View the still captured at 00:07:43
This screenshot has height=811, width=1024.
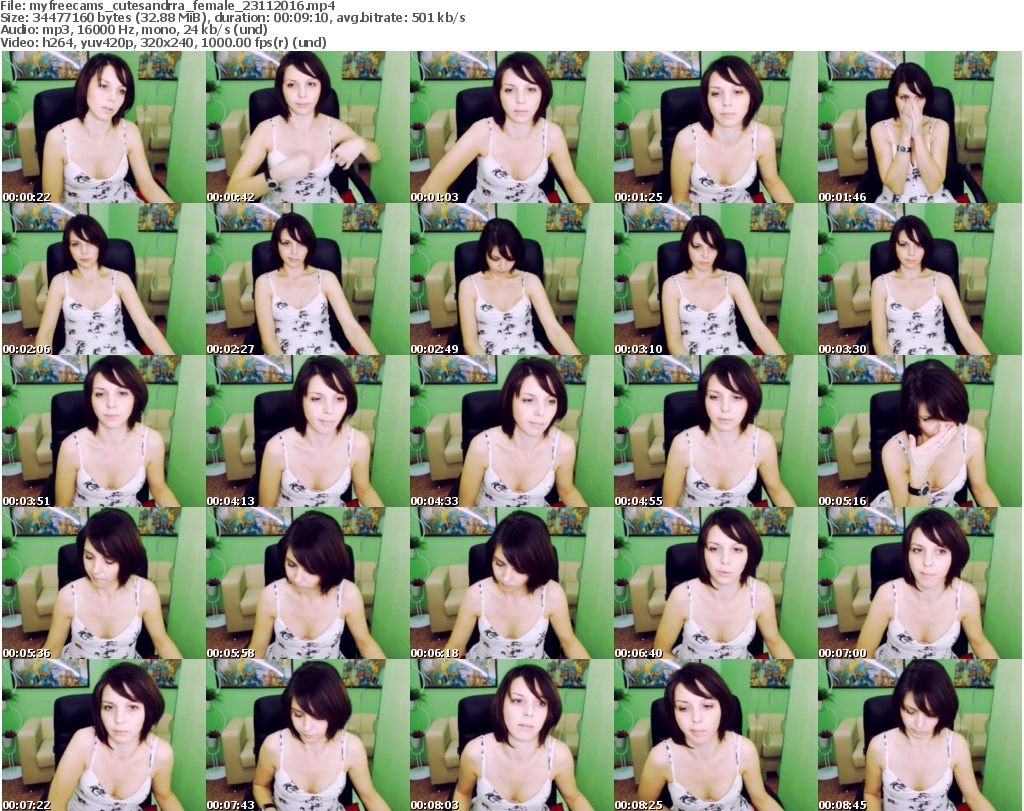click(x=308, y=735)
